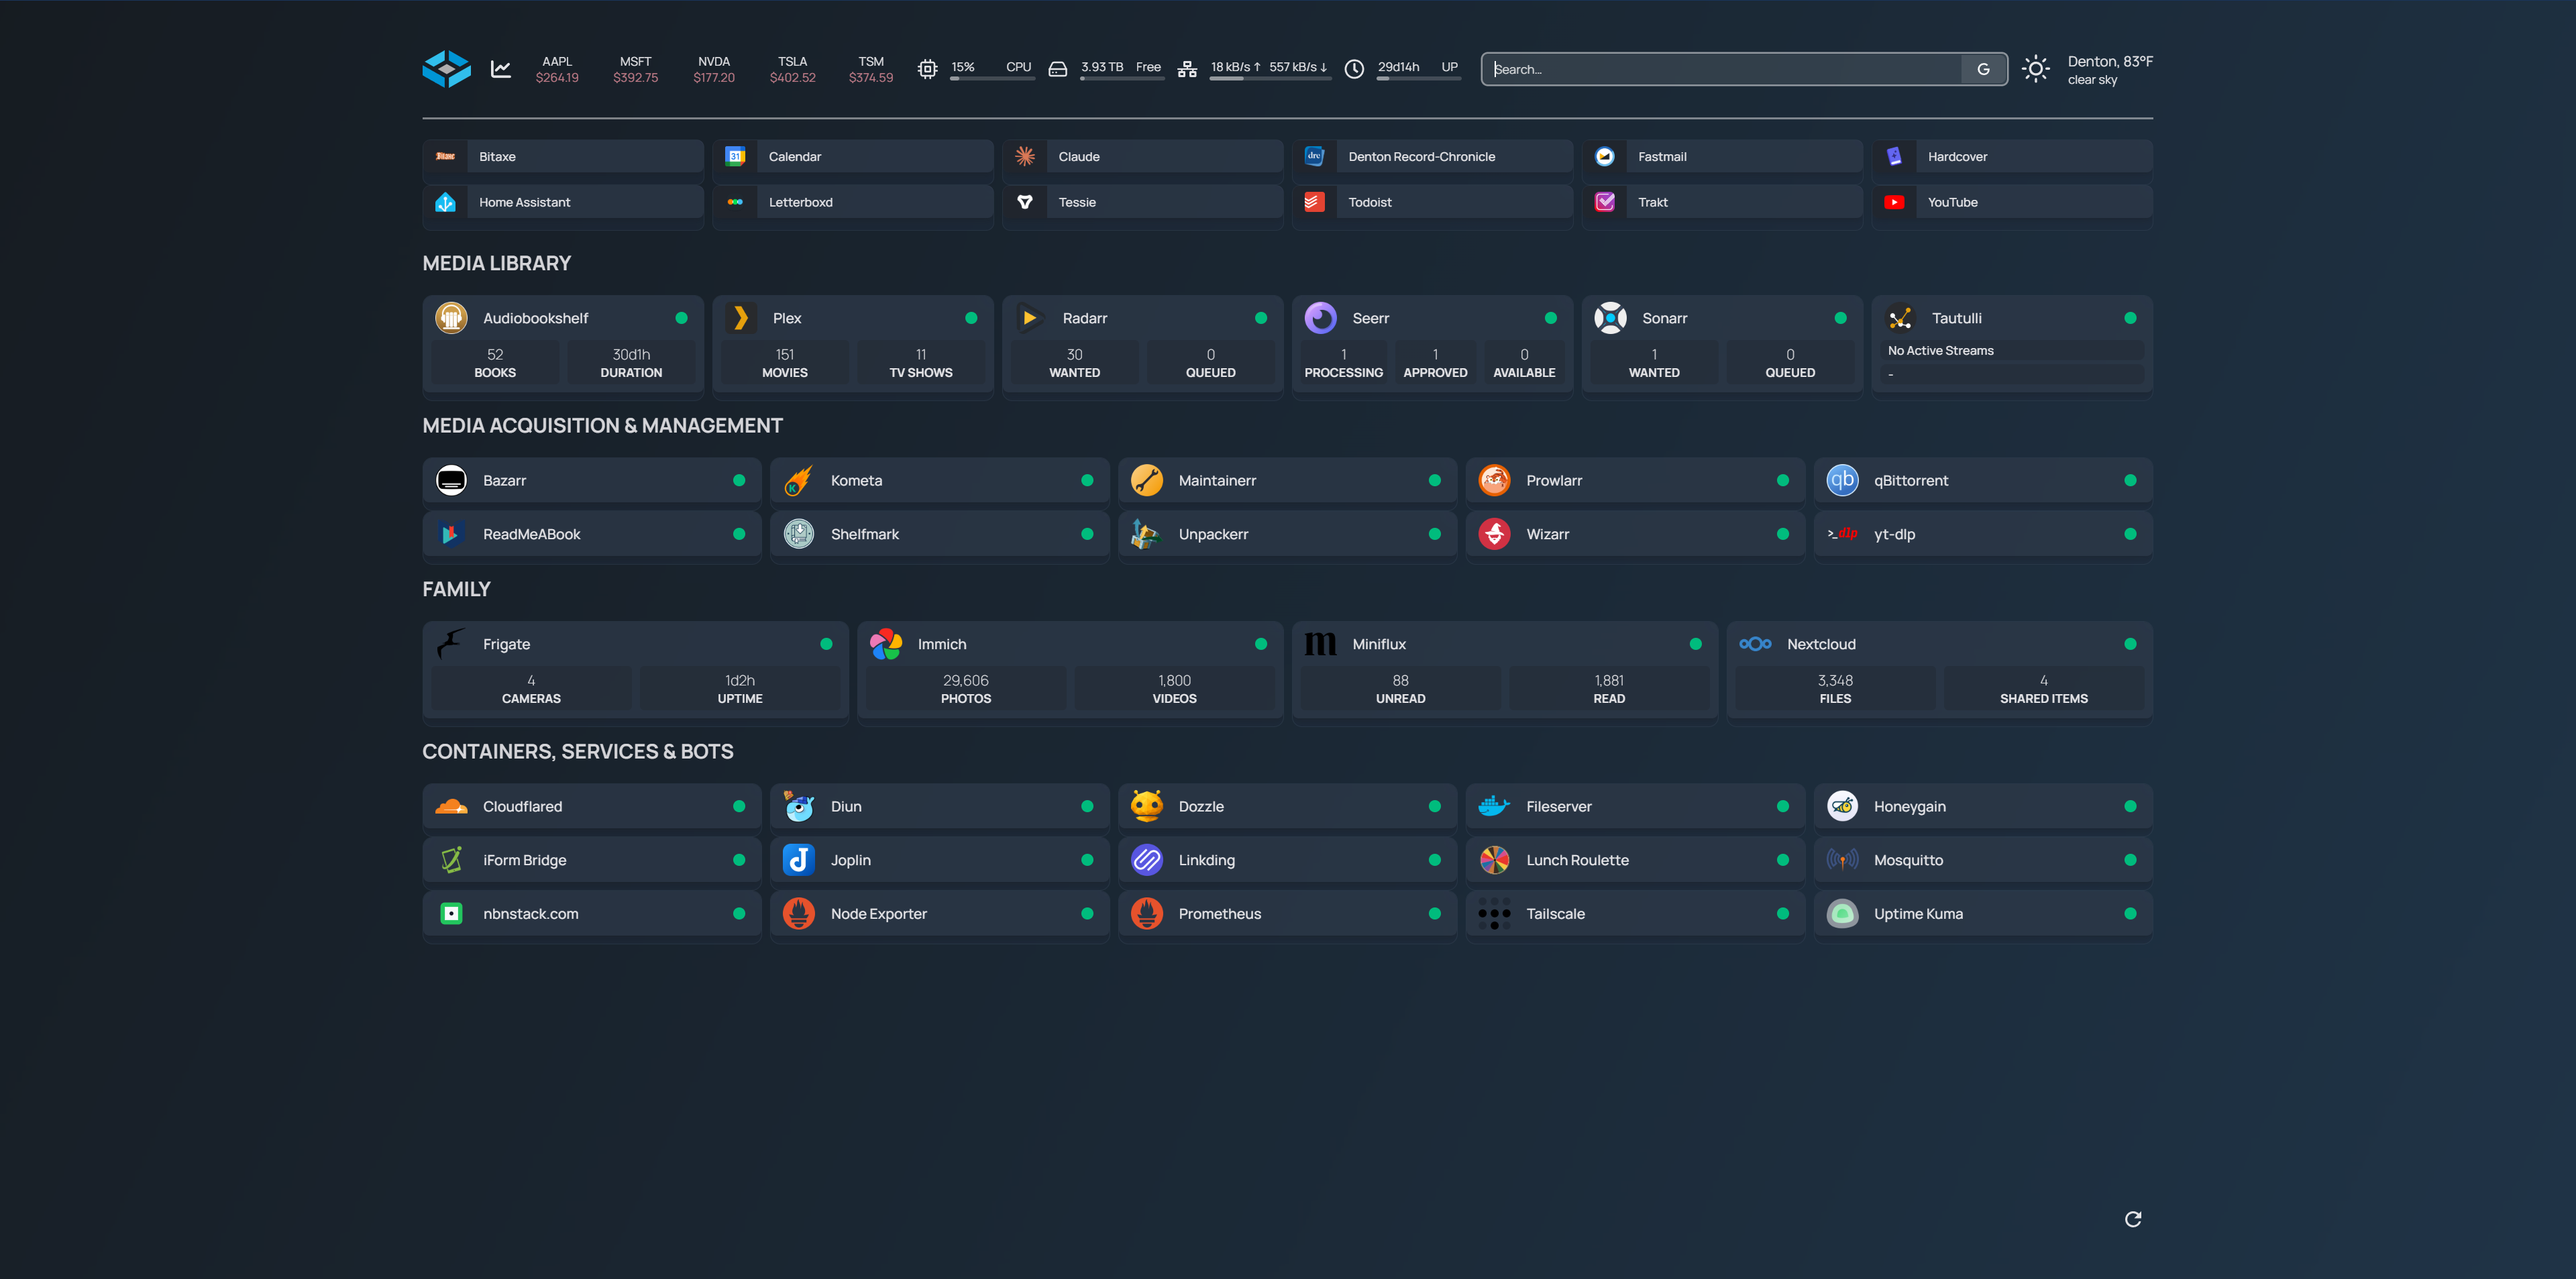This screenshot has height=1279, width=2576.
Task: Click the refresh icon at bottom right
Action: pos(2133,1218)
